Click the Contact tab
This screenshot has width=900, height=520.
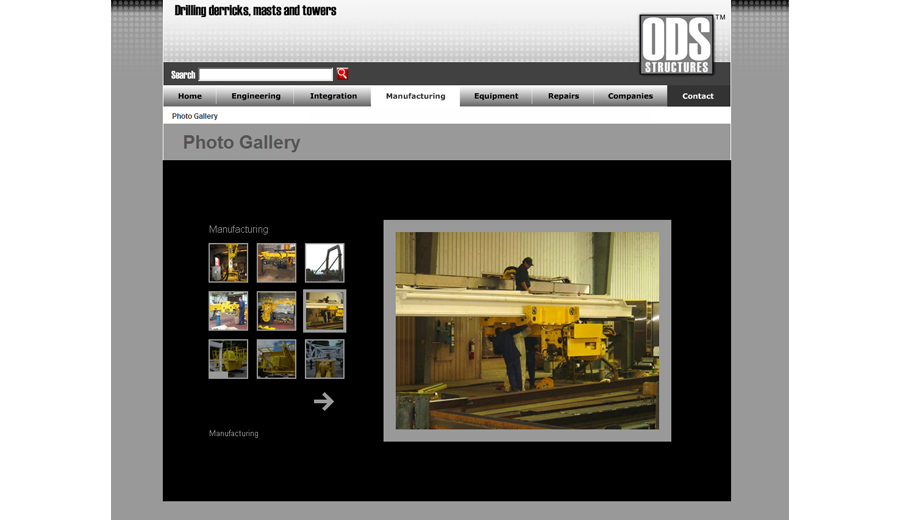(698, 96)
